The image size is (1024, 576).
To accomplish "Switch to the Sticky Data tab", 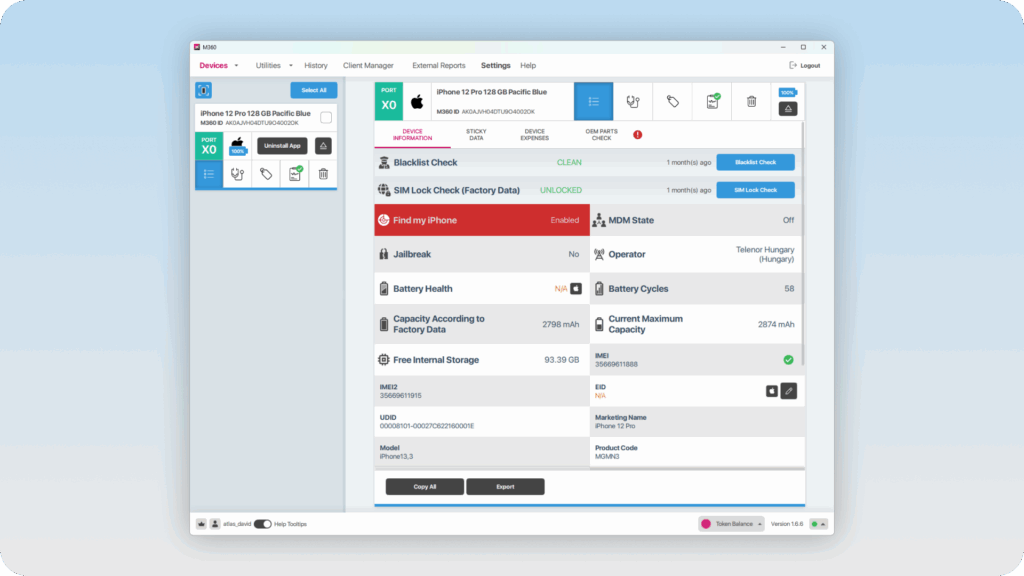I will tap(476, 135).
